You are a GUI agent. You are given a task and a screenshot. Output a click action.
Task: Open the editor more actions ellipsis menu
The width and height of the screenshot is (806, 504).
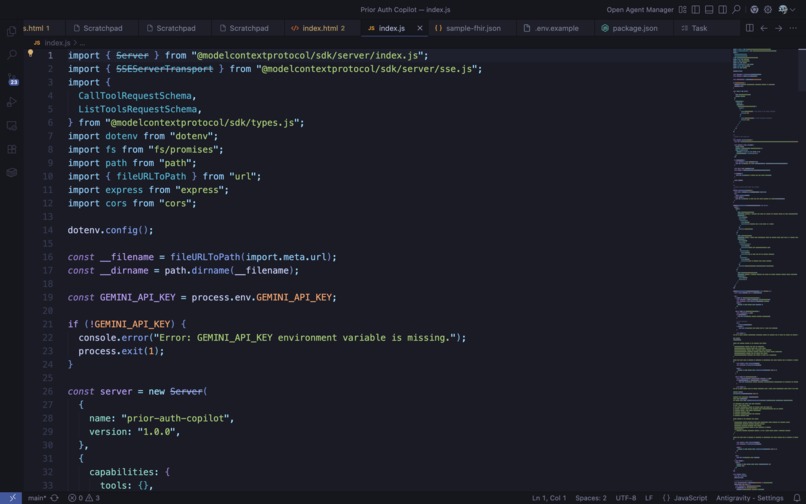[x=793, y=28]
